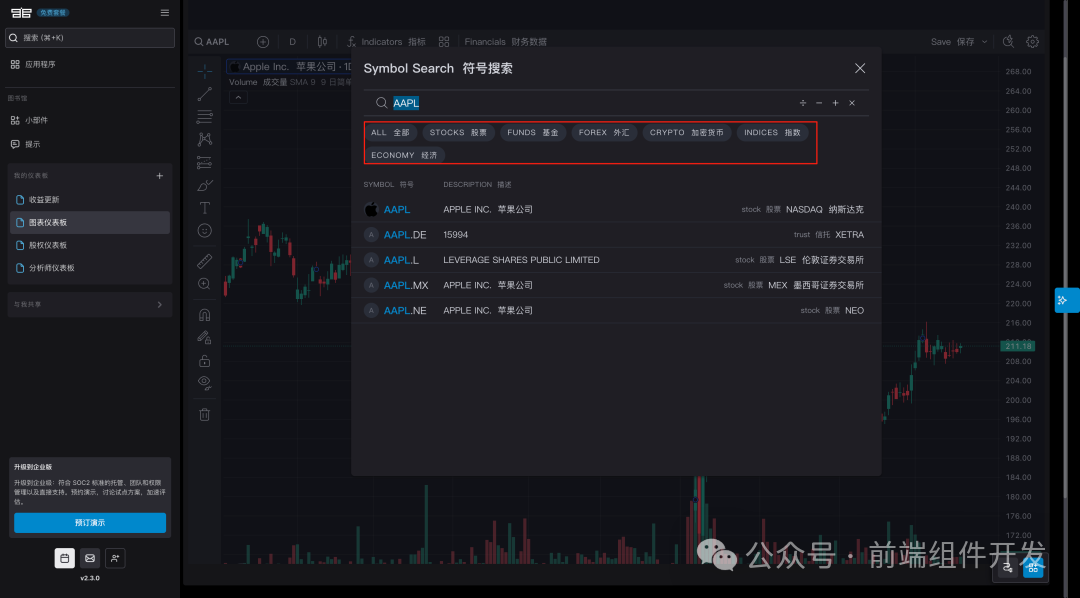The height and width of the screenshot is (598, 1080).
Task: Lock all drawings on the chart
Action: coord(204,360)
